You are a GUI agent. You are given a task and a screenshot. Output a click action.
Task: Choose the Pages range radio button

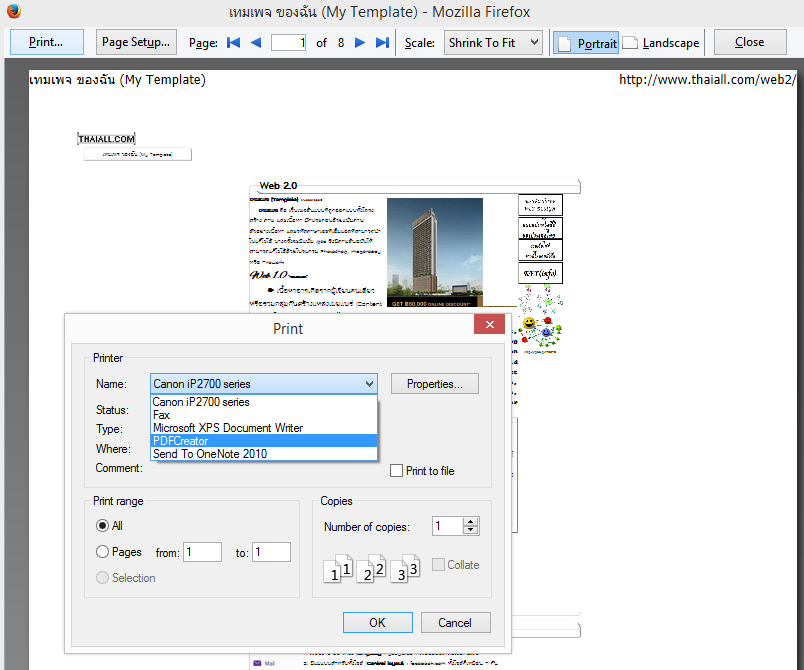pyautogui.click(x=102, y=552)
